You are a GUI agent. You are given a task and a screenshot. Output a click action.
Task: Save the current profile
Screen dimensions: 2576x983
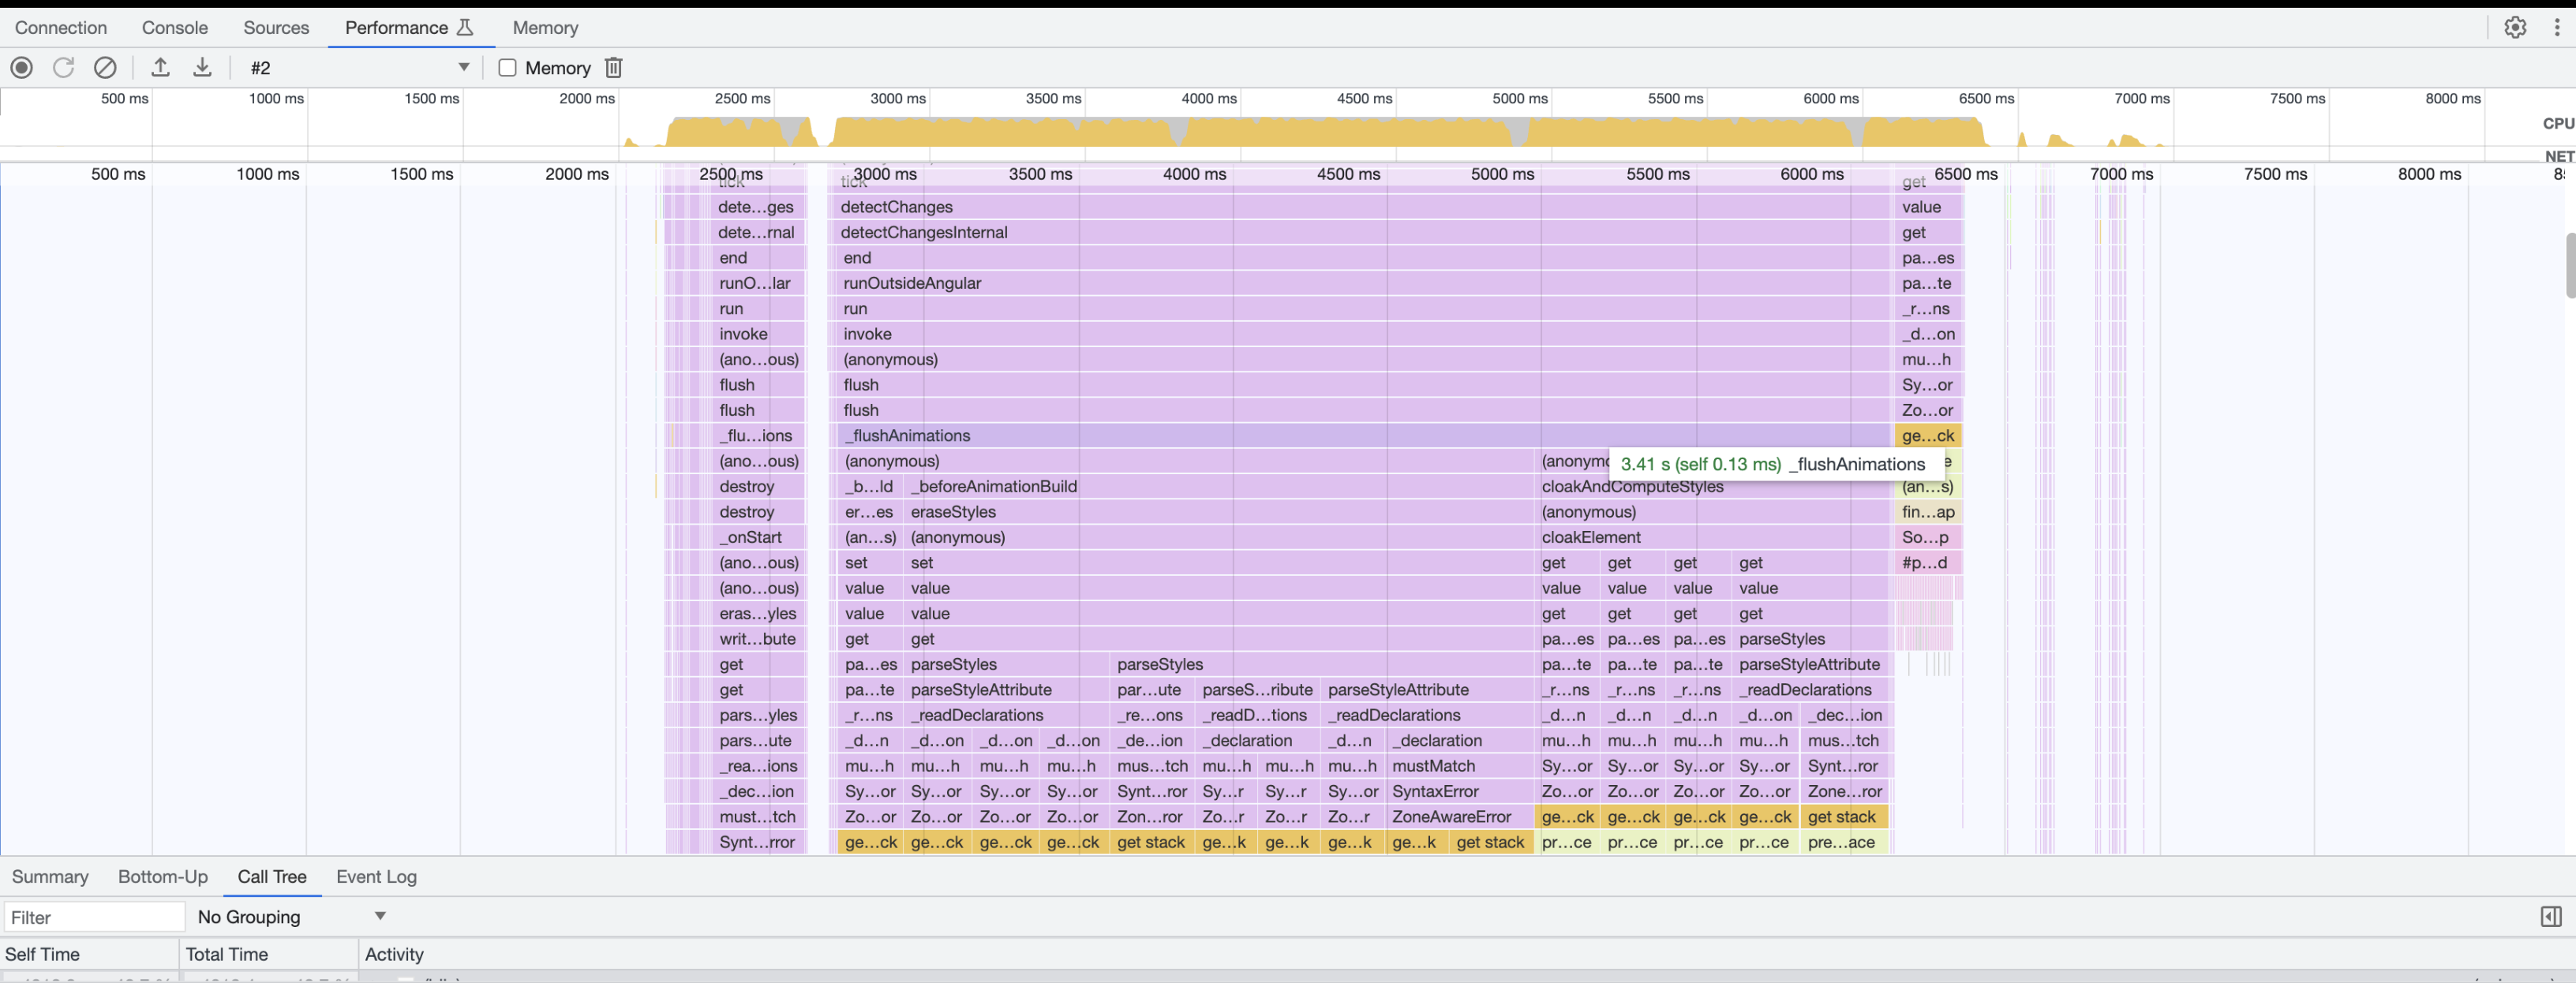click(202, 67)
